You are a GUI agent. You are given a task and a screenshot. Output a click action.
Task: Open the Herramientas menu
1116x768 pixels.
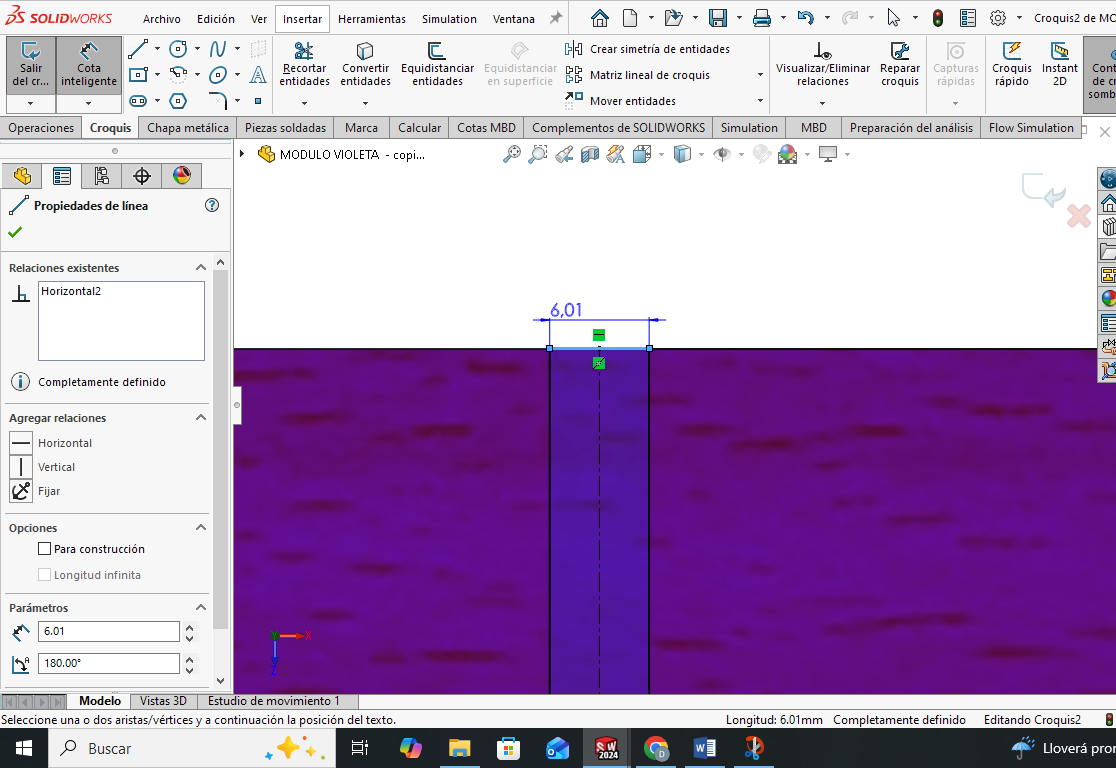(372, 19)
